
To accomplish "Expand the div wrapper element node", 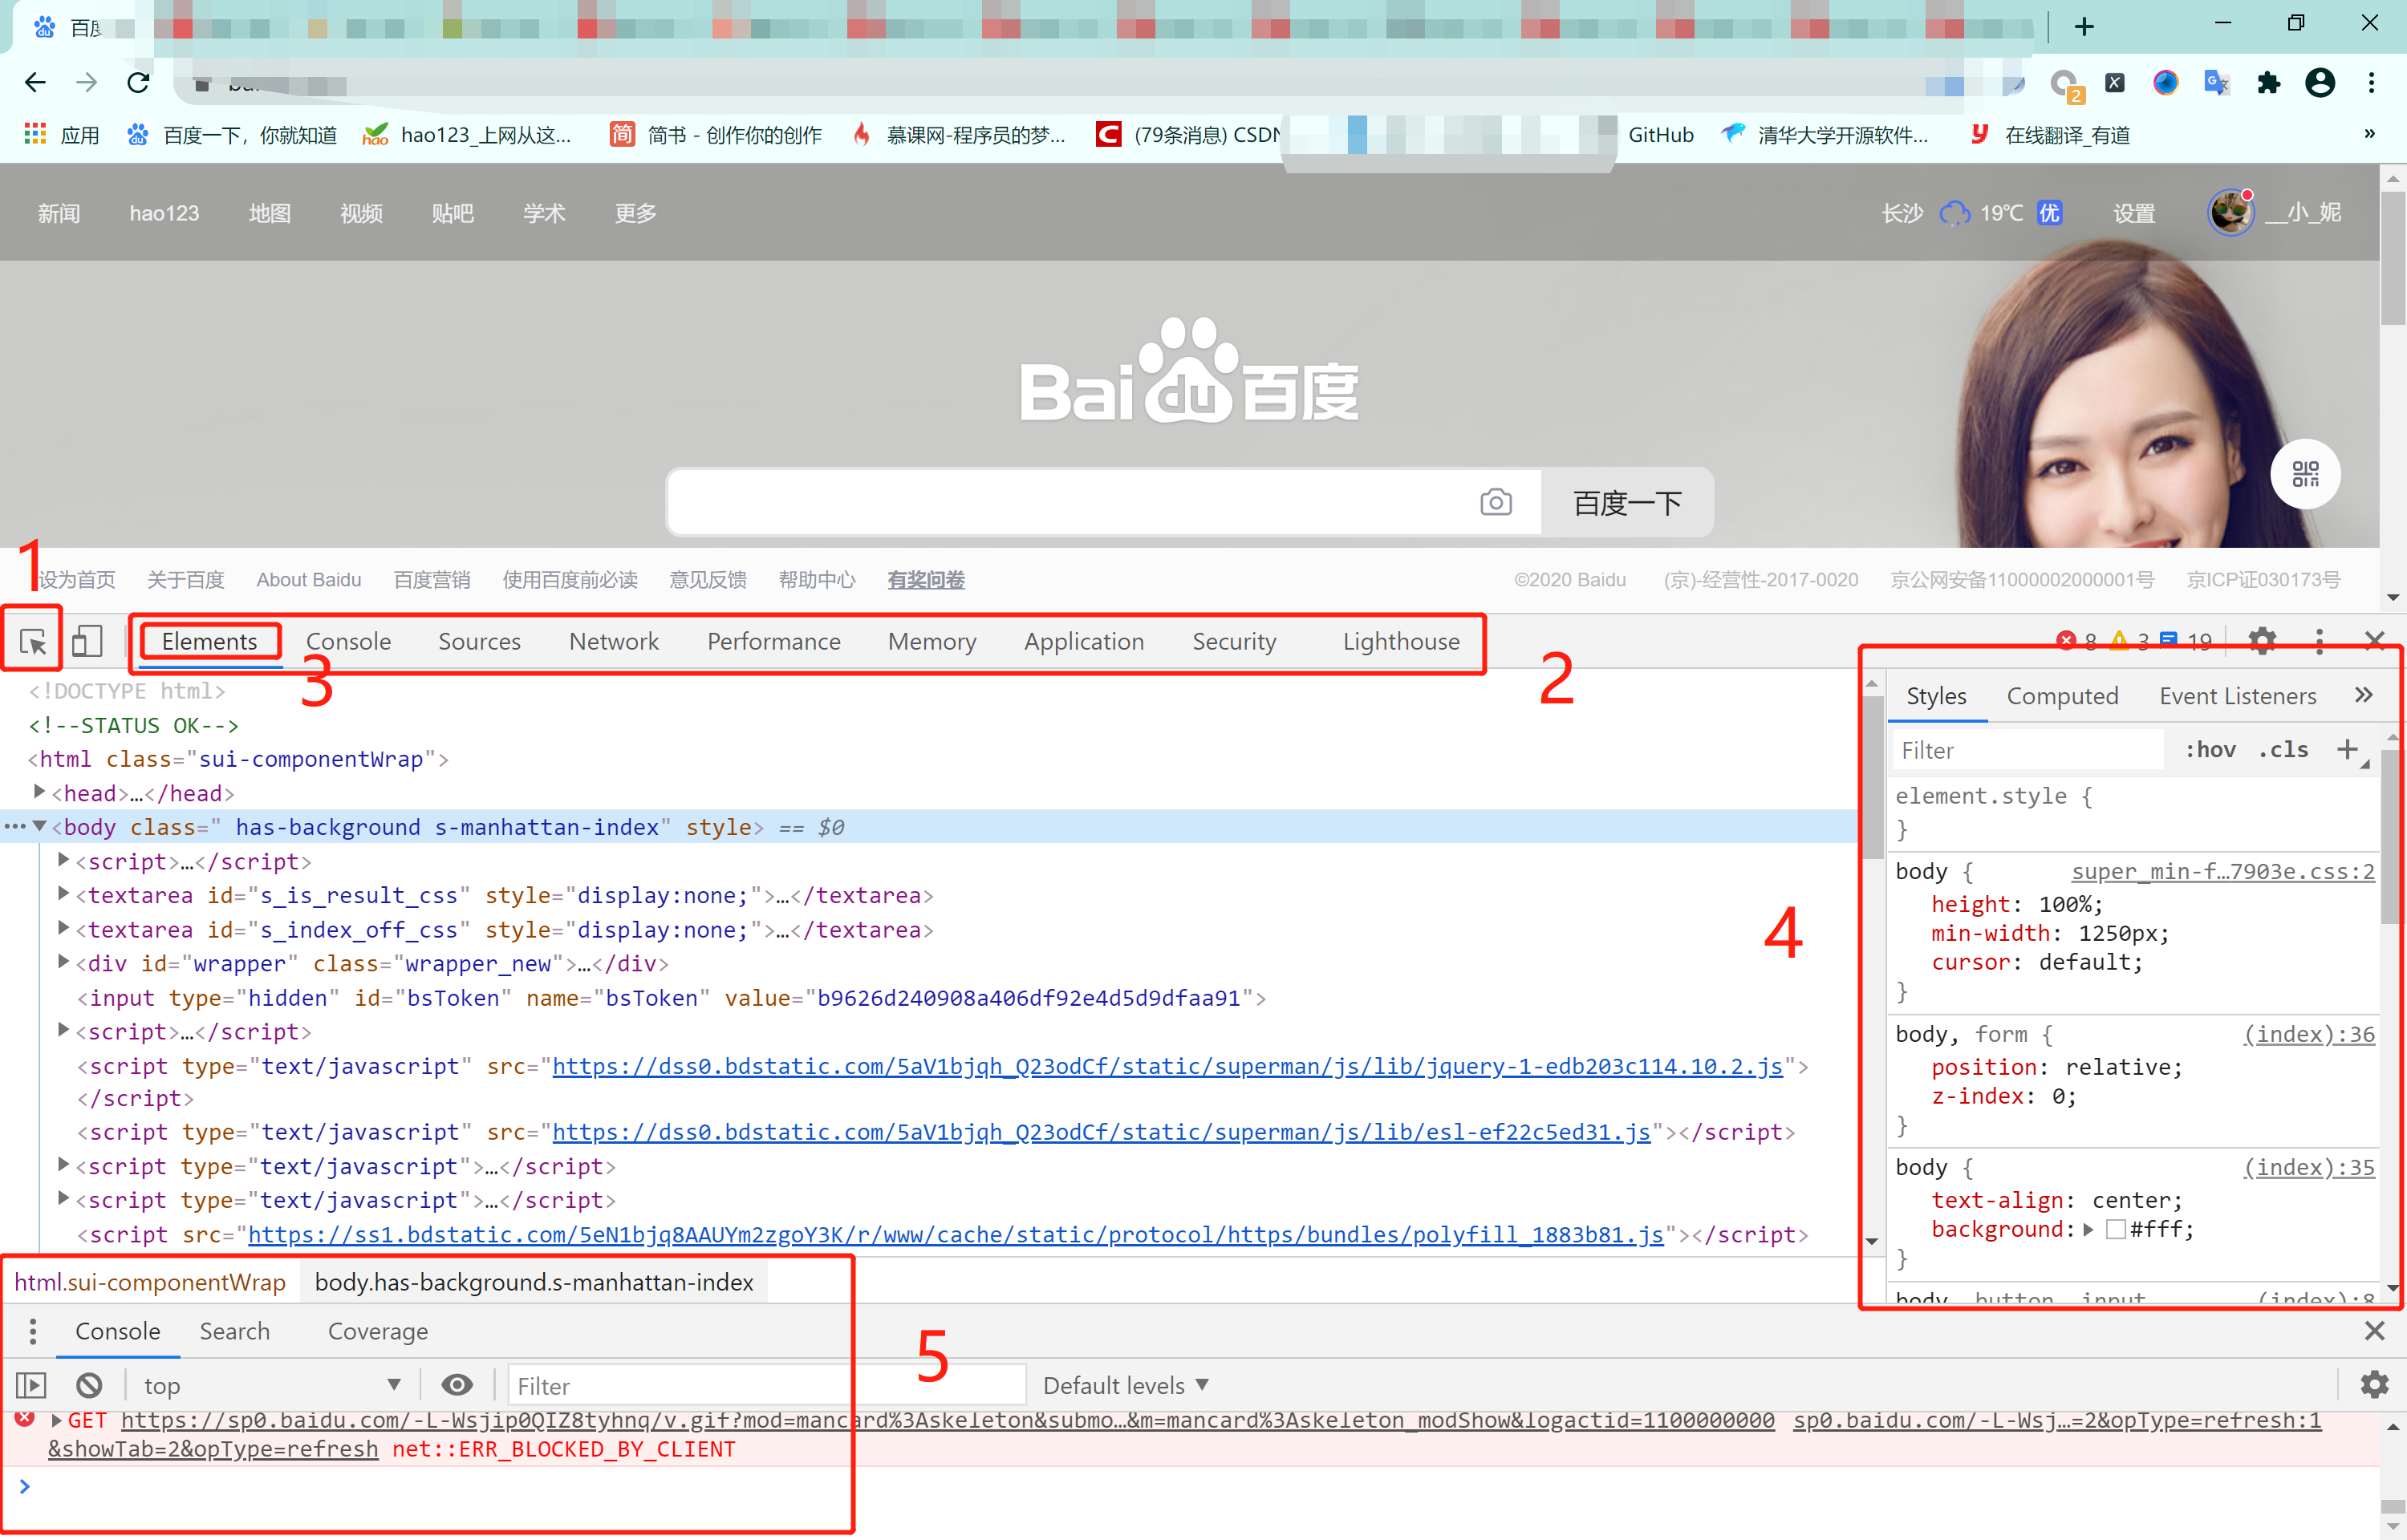I will pos(63,962).
